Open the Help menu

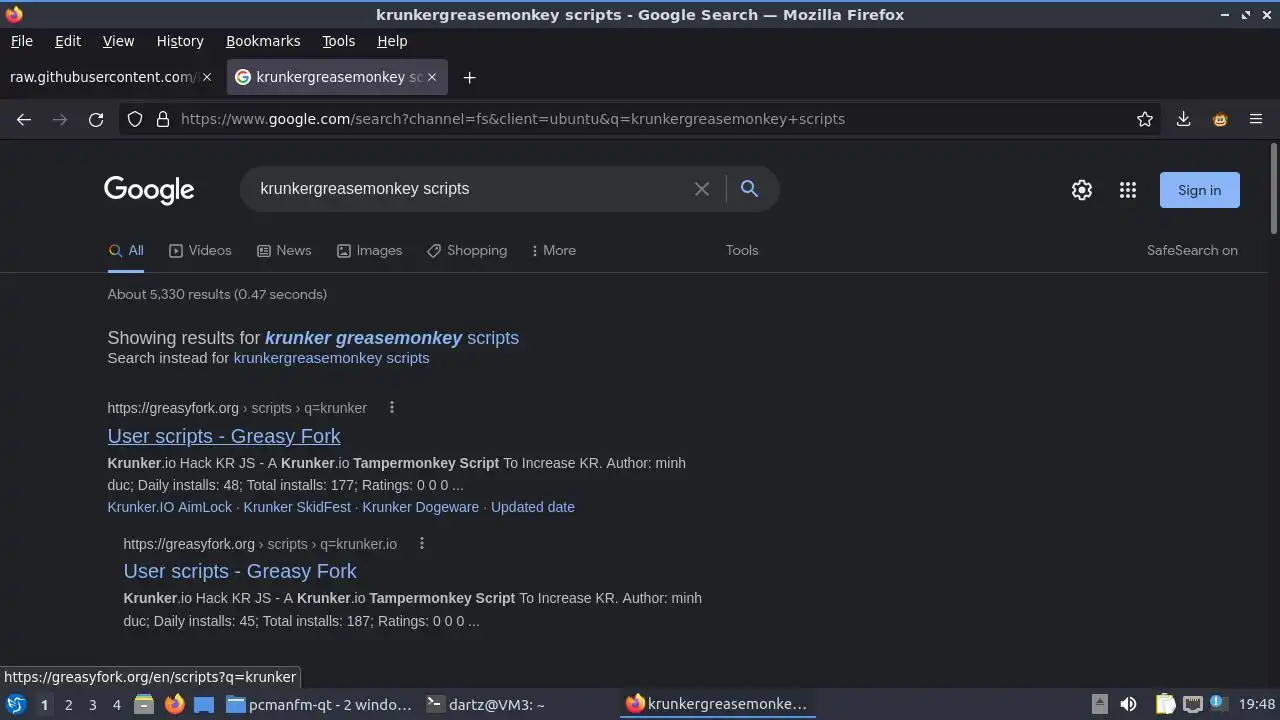coord(392,41)
